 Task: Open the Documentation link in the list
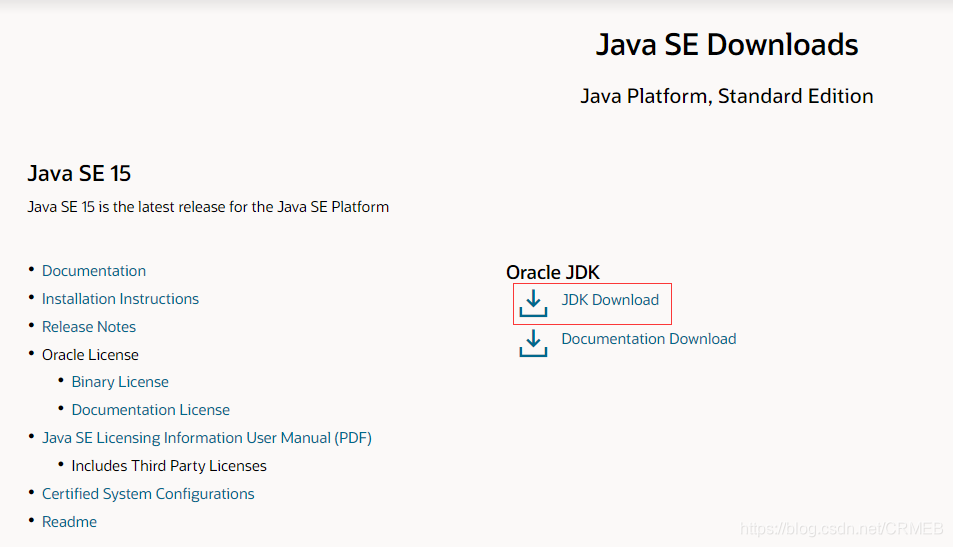(94, 270)
